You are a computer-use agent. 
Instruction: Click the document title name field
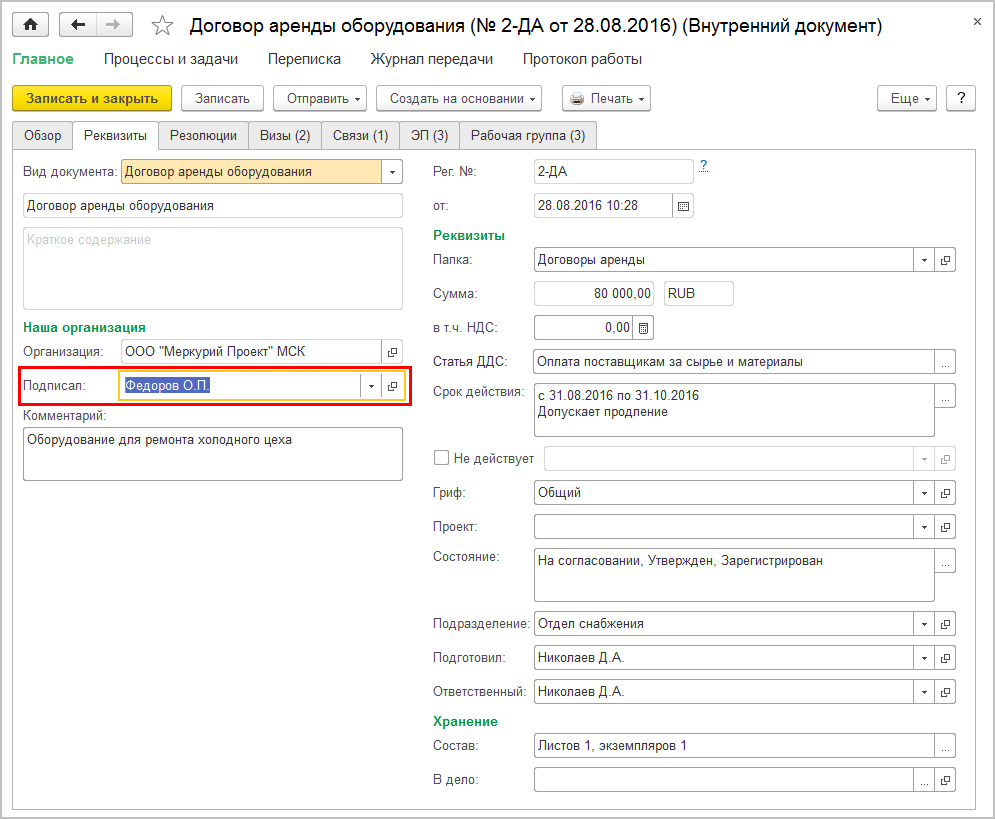click(213, 206)
